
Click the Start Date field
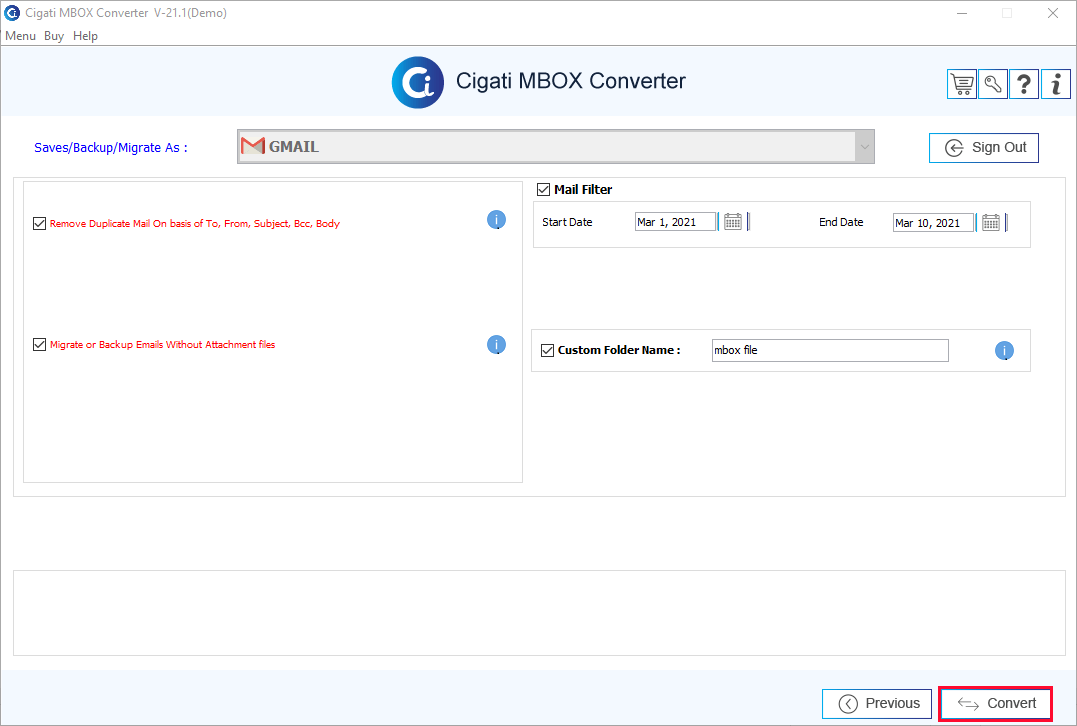(x=675, y=222)
